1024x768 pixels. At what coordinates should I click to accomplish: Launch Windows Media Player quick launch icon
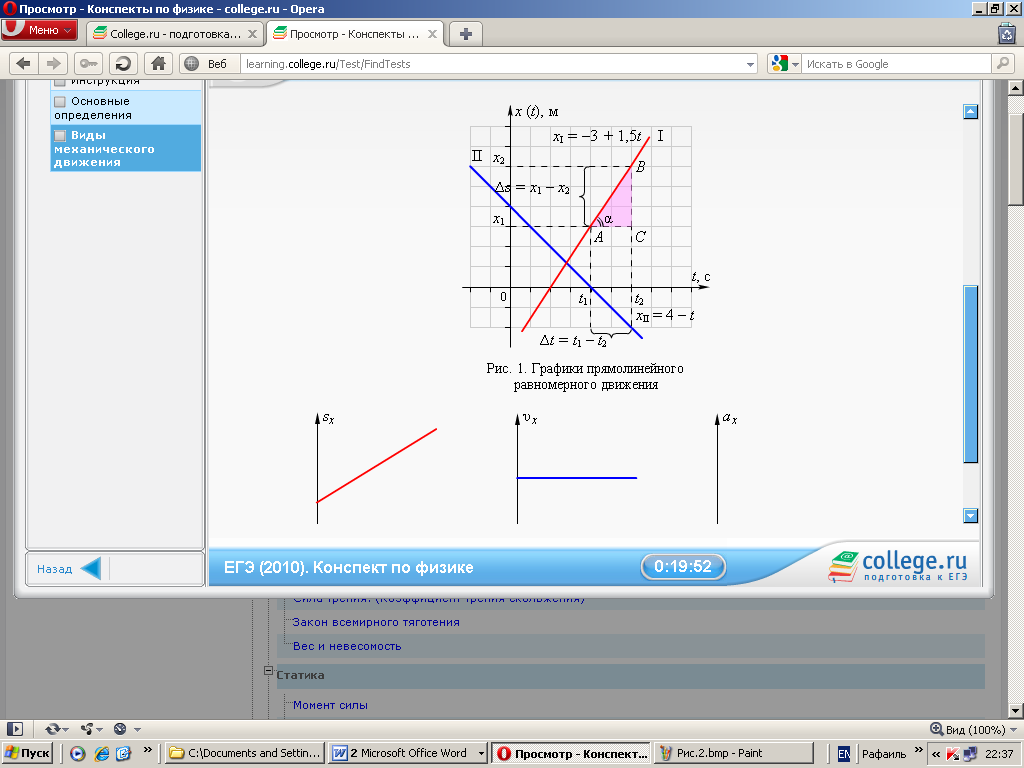tap(78, 754)
